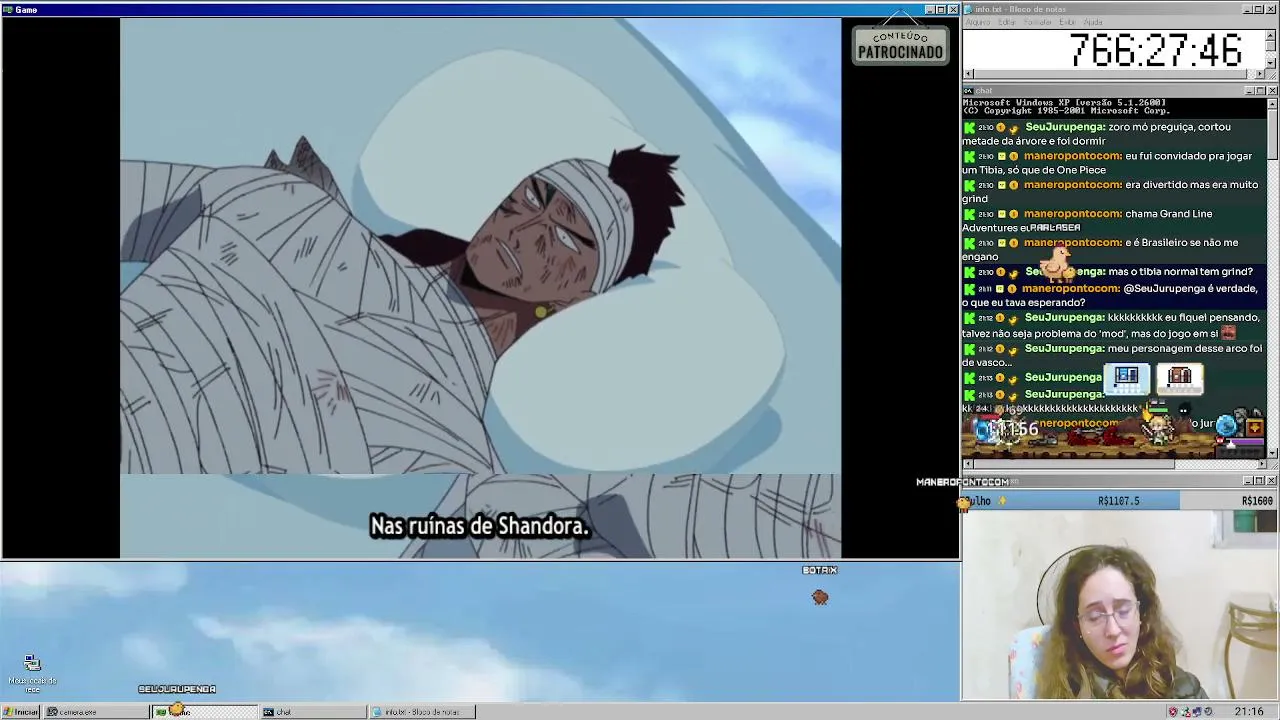Click the scroll right arrow in Notepad

1261,74
